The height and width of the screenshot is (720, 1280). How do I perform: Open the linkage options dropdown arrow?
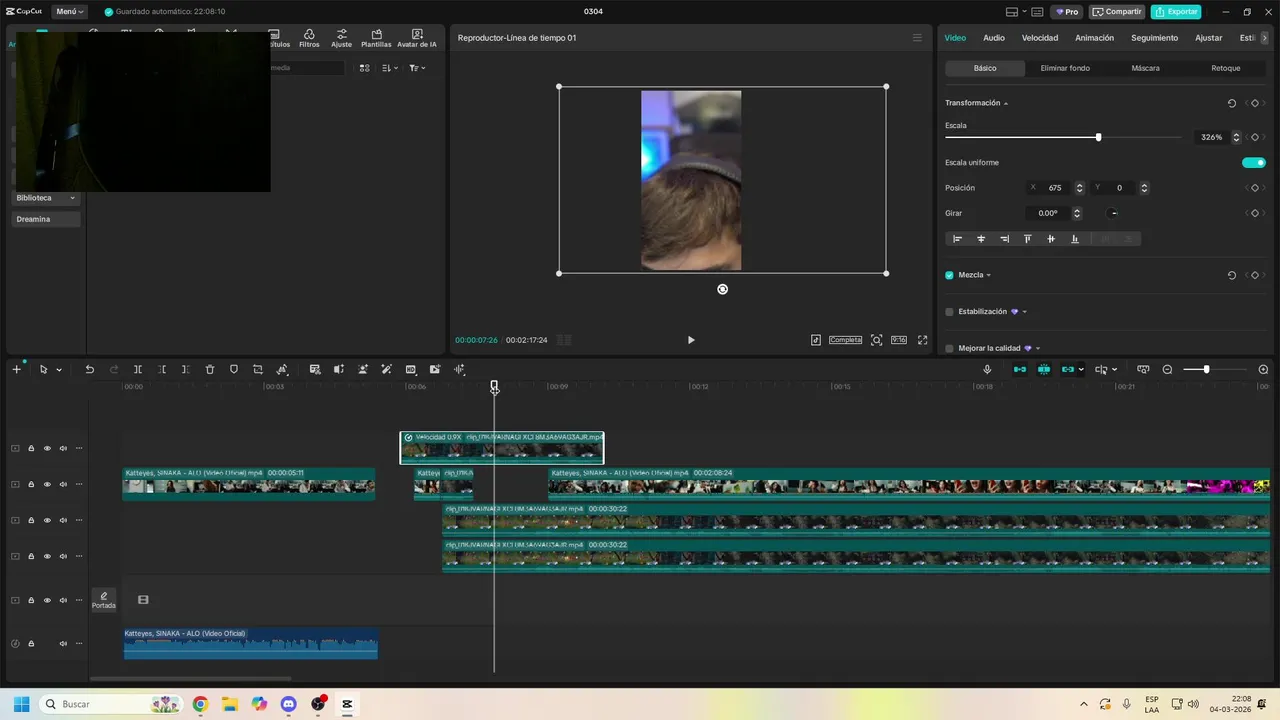(x=1081, y=370)
